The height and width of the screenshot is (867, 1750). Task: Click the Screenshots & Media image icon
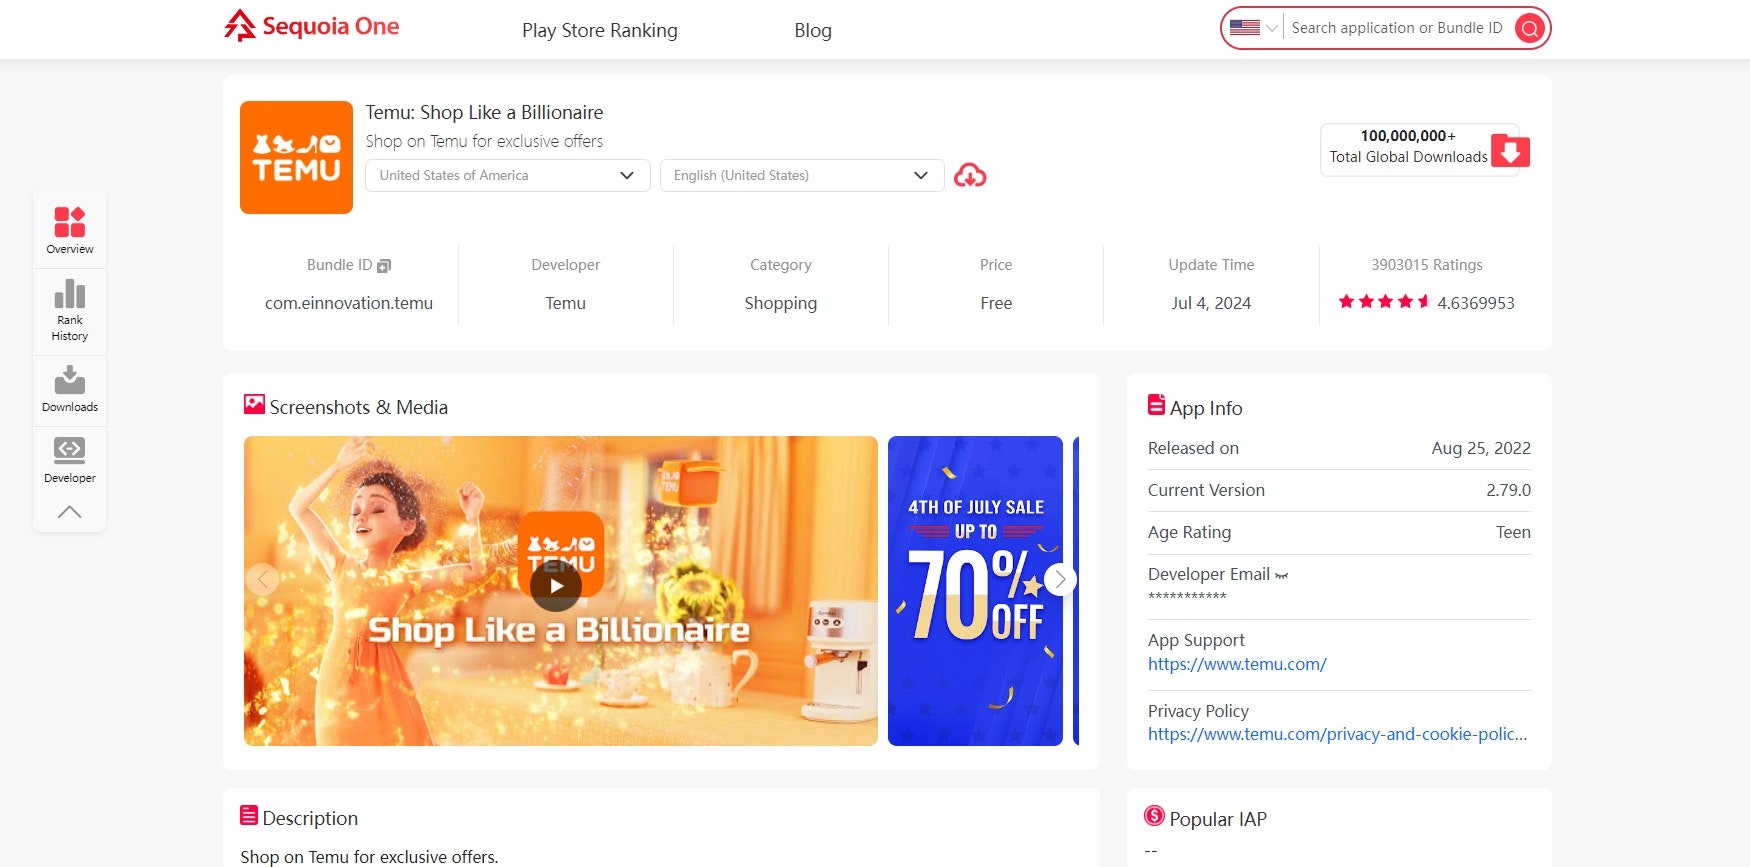click(254, 404)
